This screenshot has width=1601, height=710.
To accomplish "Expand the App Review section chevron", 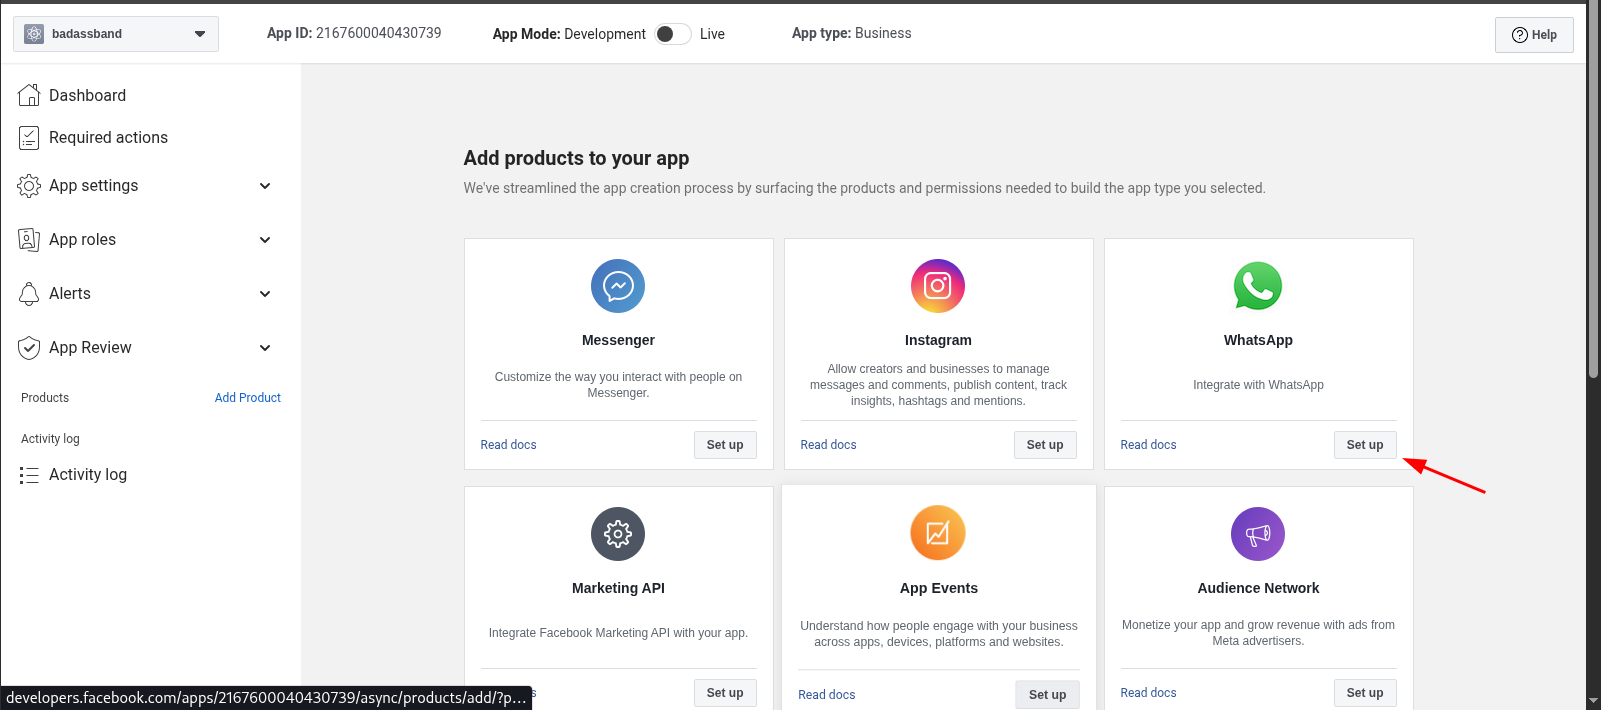I will 265,348.
